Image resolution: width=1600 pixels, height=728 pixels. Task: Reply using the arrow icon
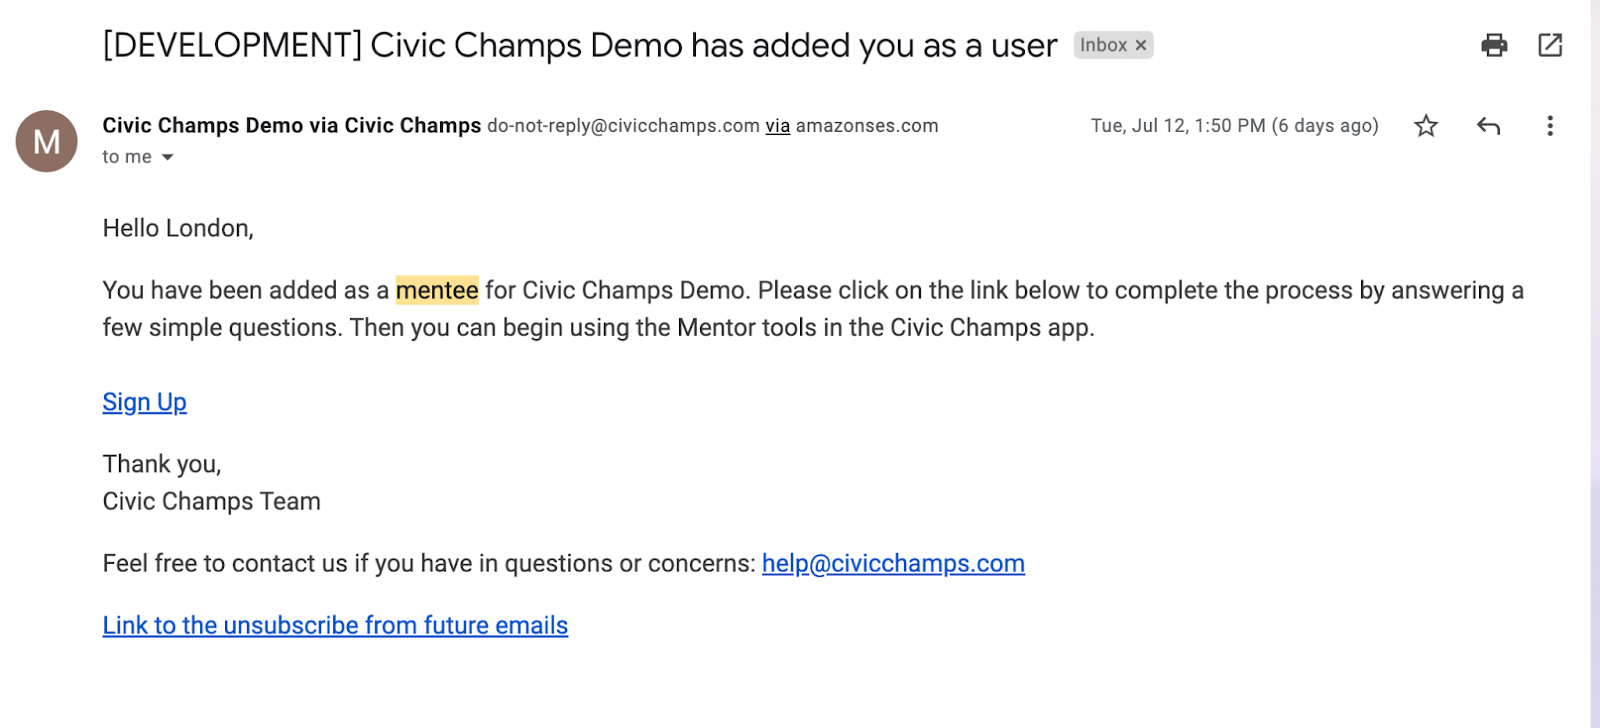[1488, 126]
